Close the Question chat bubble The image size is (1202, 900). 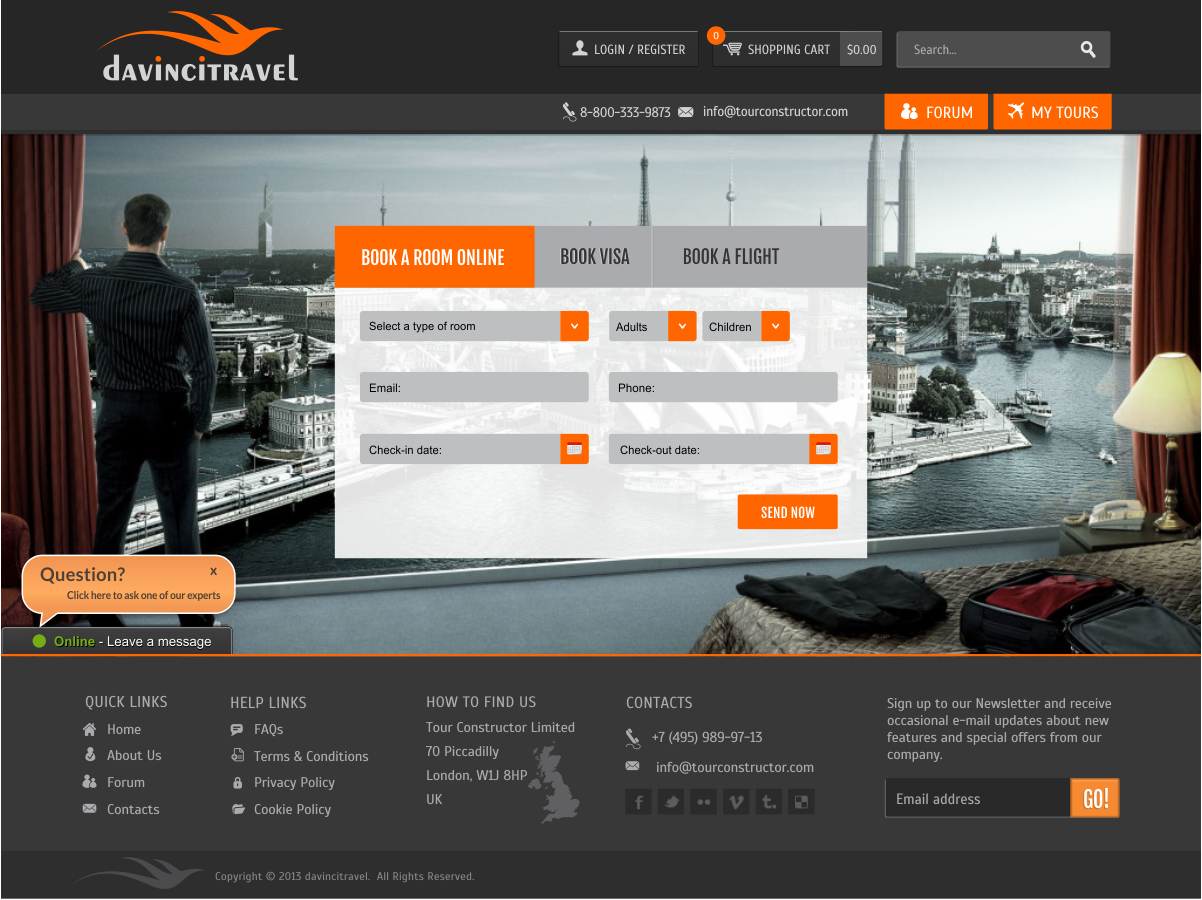click(213, 571)
